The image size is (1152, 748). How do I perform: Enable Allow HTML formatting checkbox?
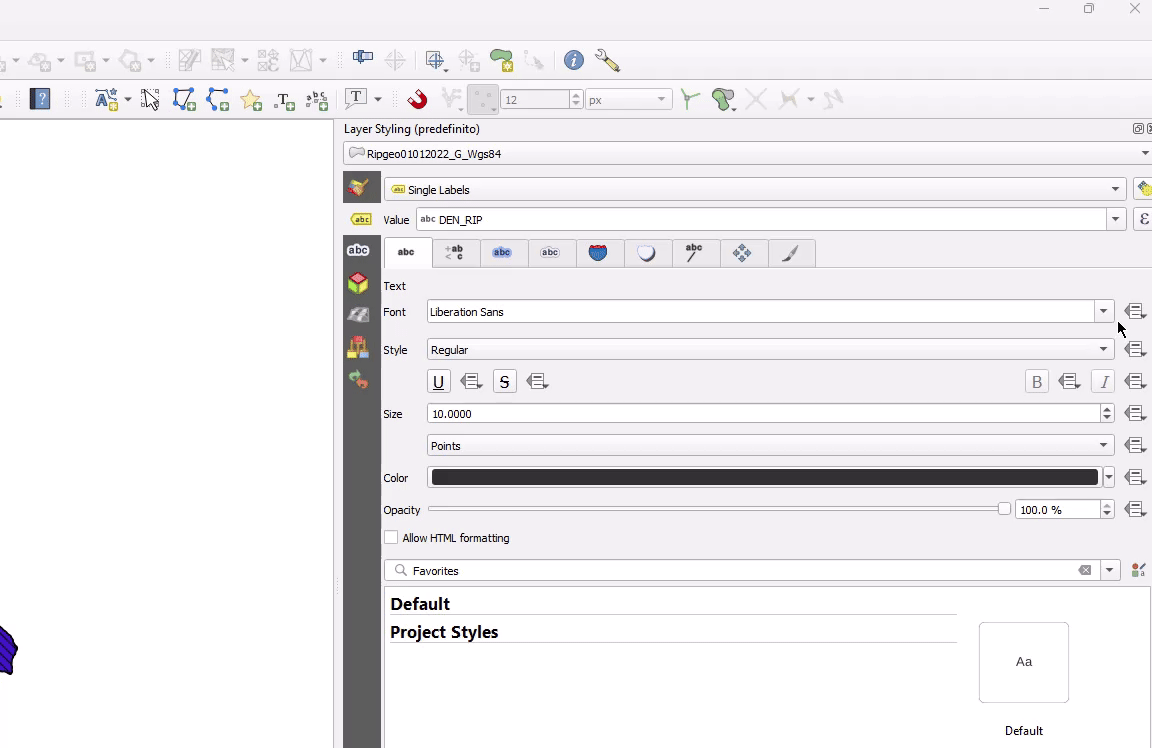coord(391,538)
